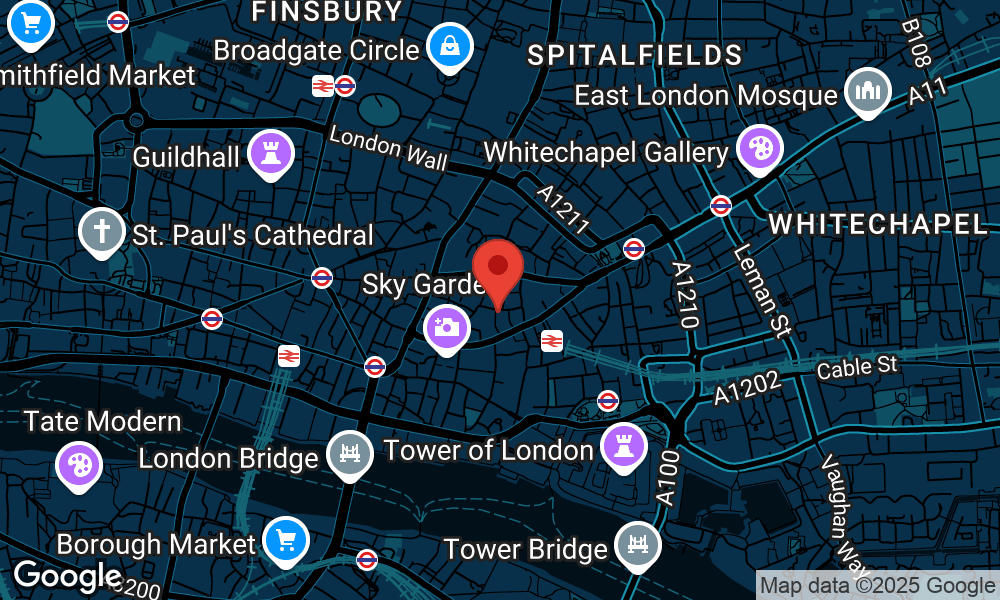Click the St. Paul's Cathedral cross icon
The width and height of the screenshot is (1000, 600).
(x=101, y=233)
